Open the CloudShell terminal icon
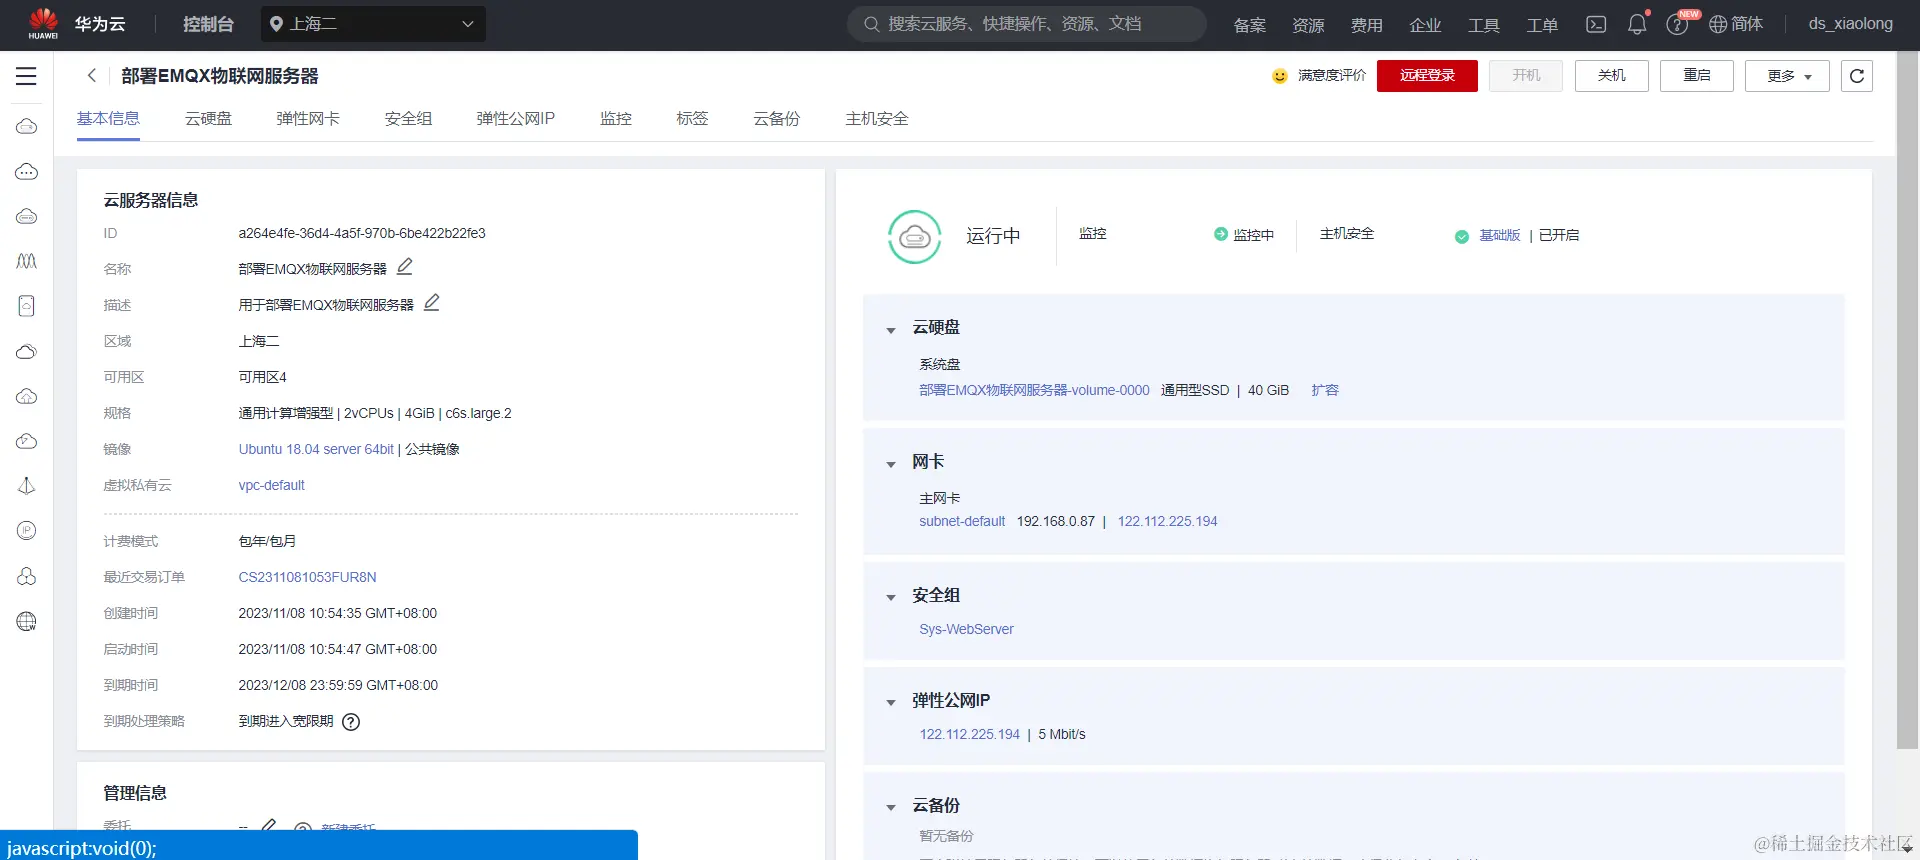 click(1596, 24)
